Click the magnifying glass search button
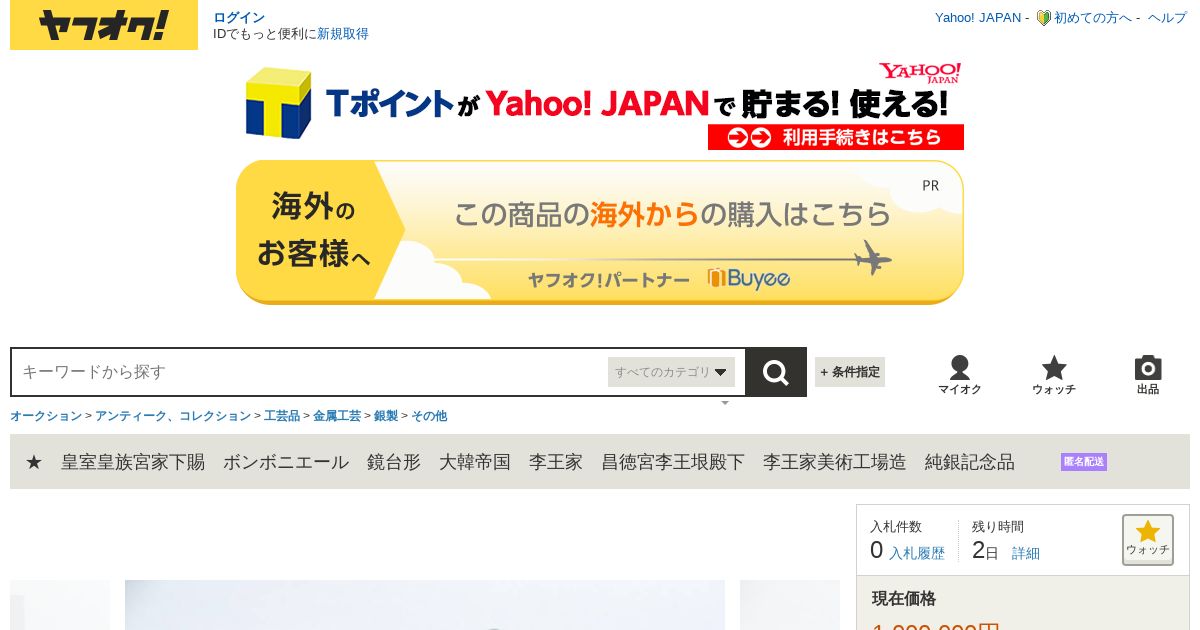The height and width of the screenshot is (630, 1200). (776, 372)
